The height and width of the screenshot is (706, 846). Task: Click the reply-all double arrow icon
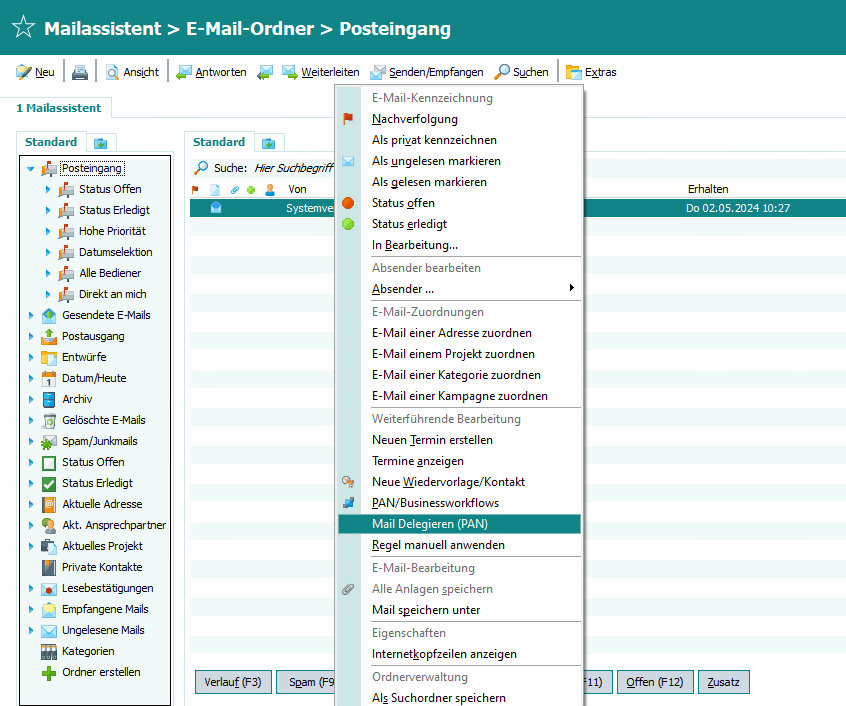(x=265, y=72)
